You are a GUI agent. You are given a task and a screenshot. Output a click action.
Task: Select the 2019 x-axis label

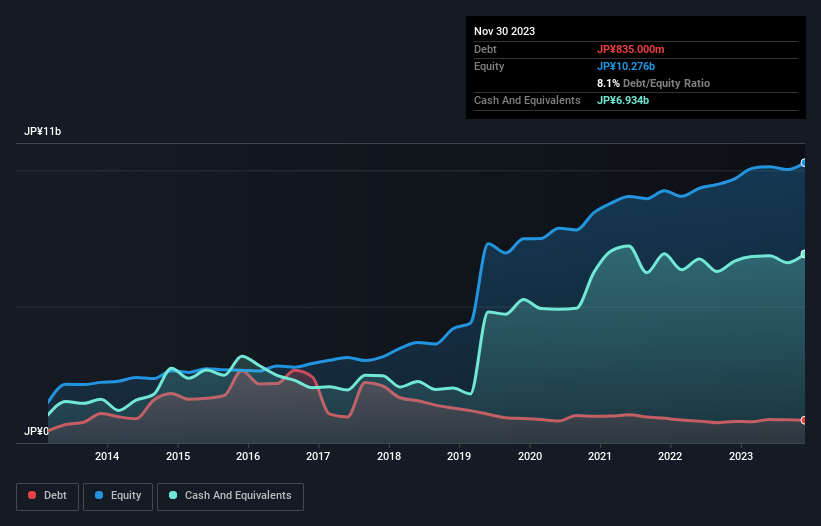tap(459, 456)
